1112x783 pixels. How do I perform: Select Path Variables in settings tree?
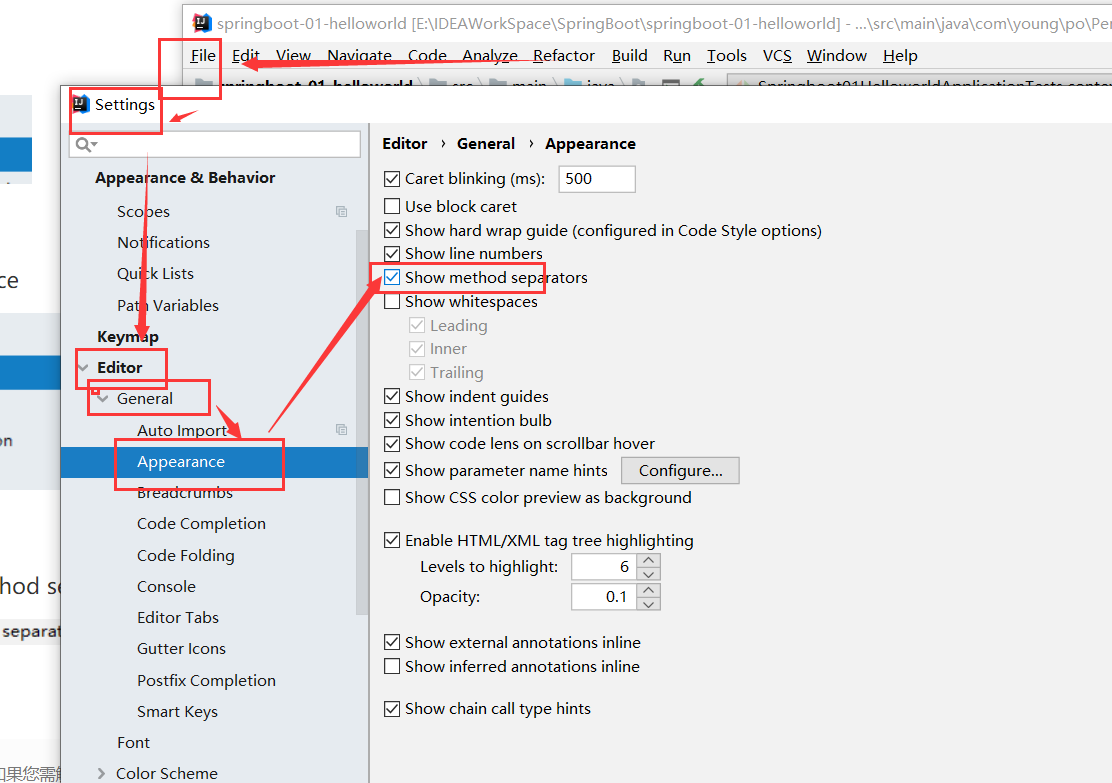(x=168, y=306)
